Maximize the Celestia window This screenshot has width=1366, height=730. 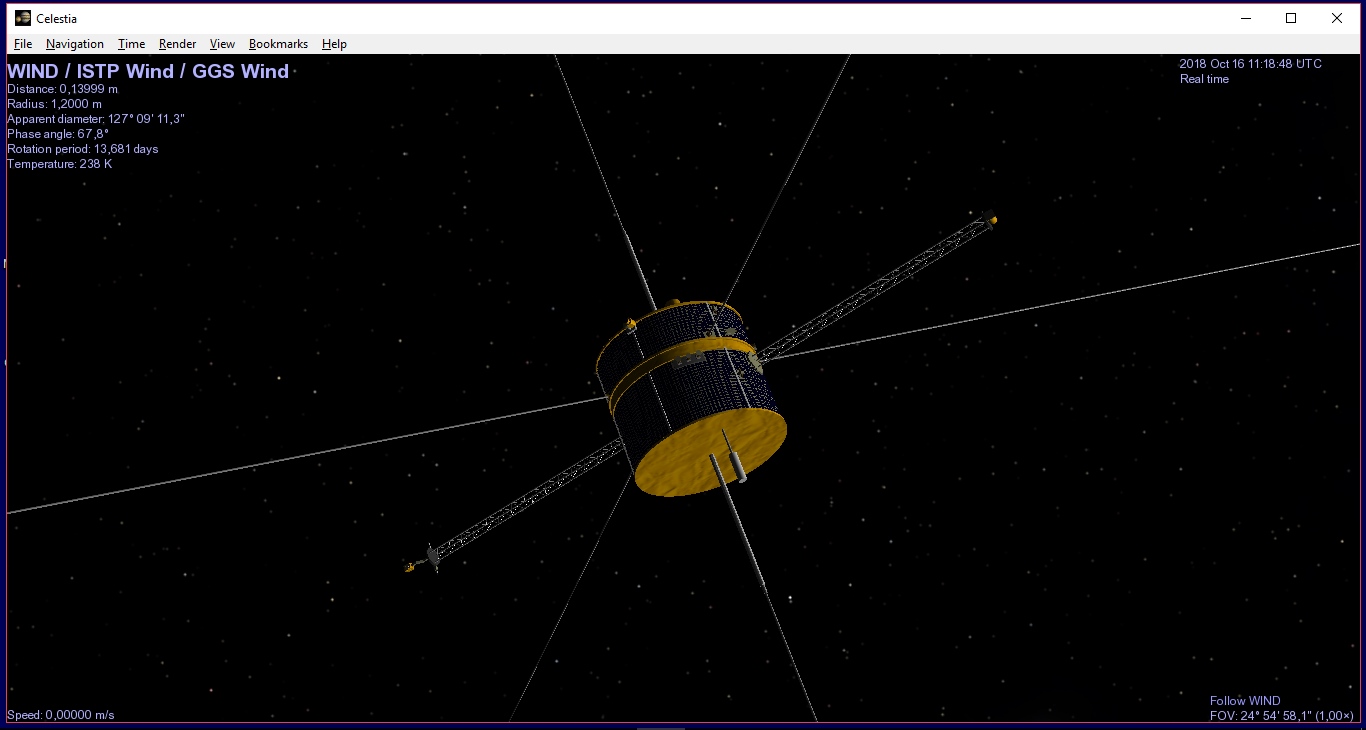pyautogui.click(x=1291, y=18)
